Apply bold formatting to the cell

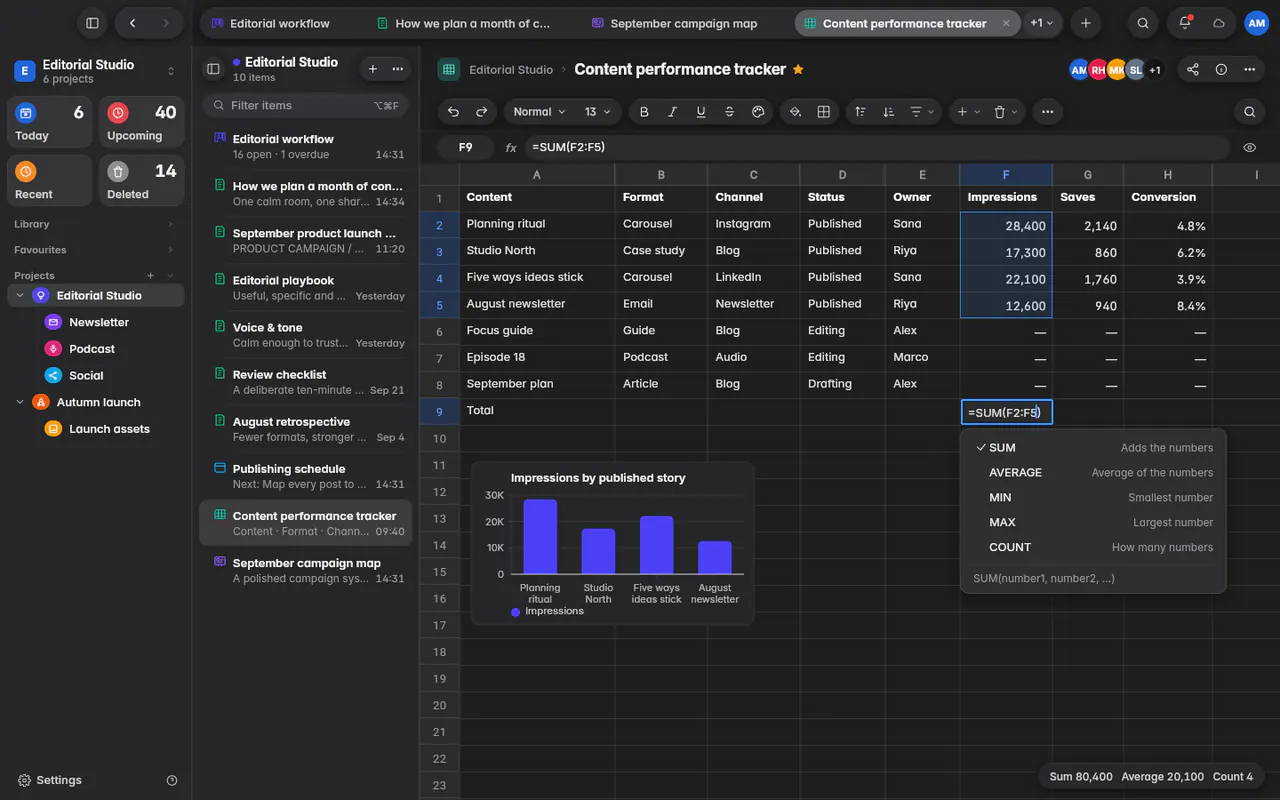tap(644, 112)
